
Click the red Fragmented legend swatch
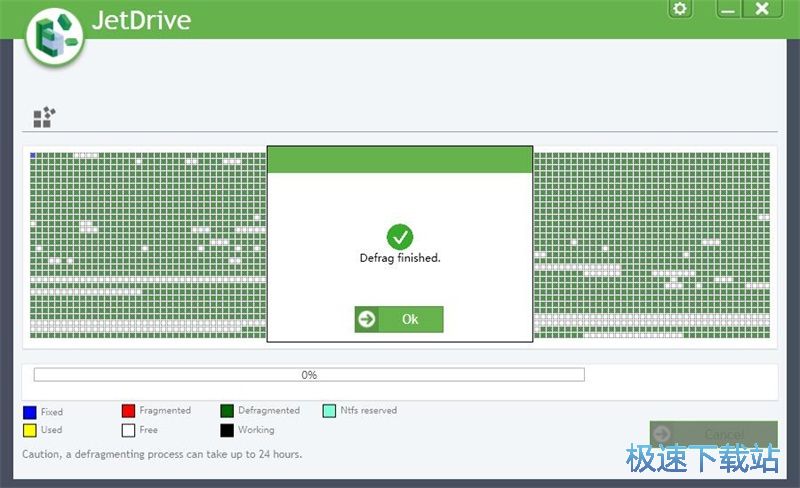pos(129,411)
